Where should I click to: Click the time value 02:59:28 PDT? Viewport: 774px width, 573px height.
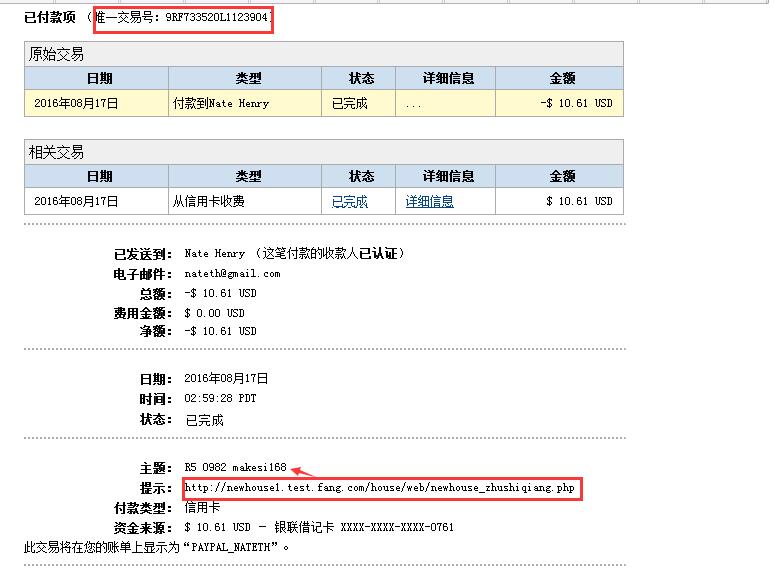(220, 398)
